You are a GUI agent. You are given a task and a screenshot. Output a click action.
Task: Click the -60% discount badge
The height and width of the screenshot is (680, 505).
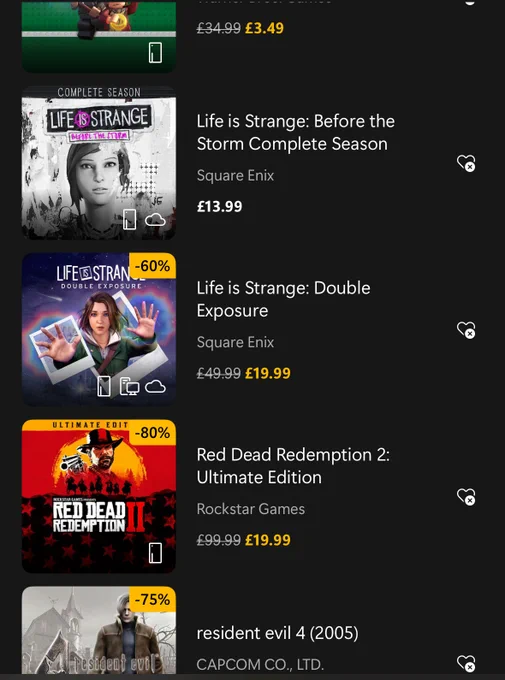point(152,265)
